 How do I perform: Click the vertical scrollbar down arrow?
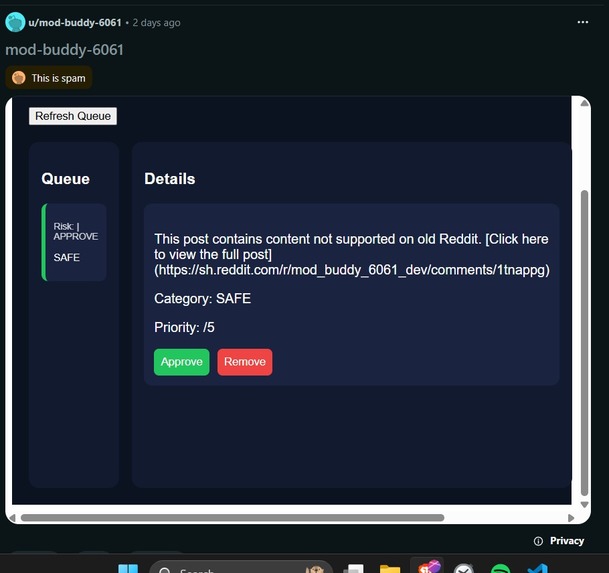click(585, 504)
